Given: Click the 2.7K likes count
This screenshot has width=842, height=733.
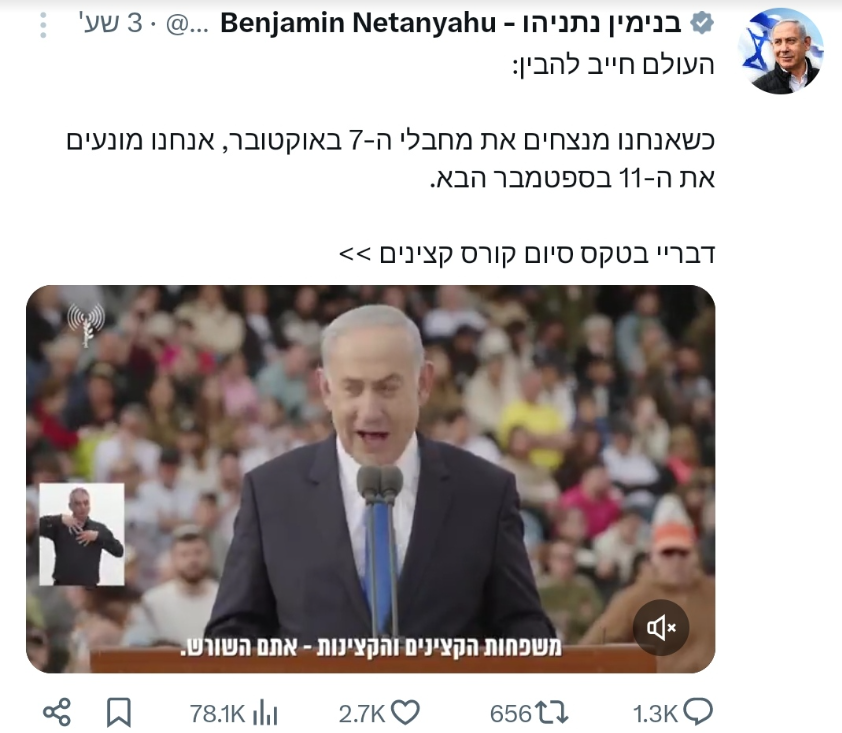Looking at the screenshot, I should pos(361,714).
